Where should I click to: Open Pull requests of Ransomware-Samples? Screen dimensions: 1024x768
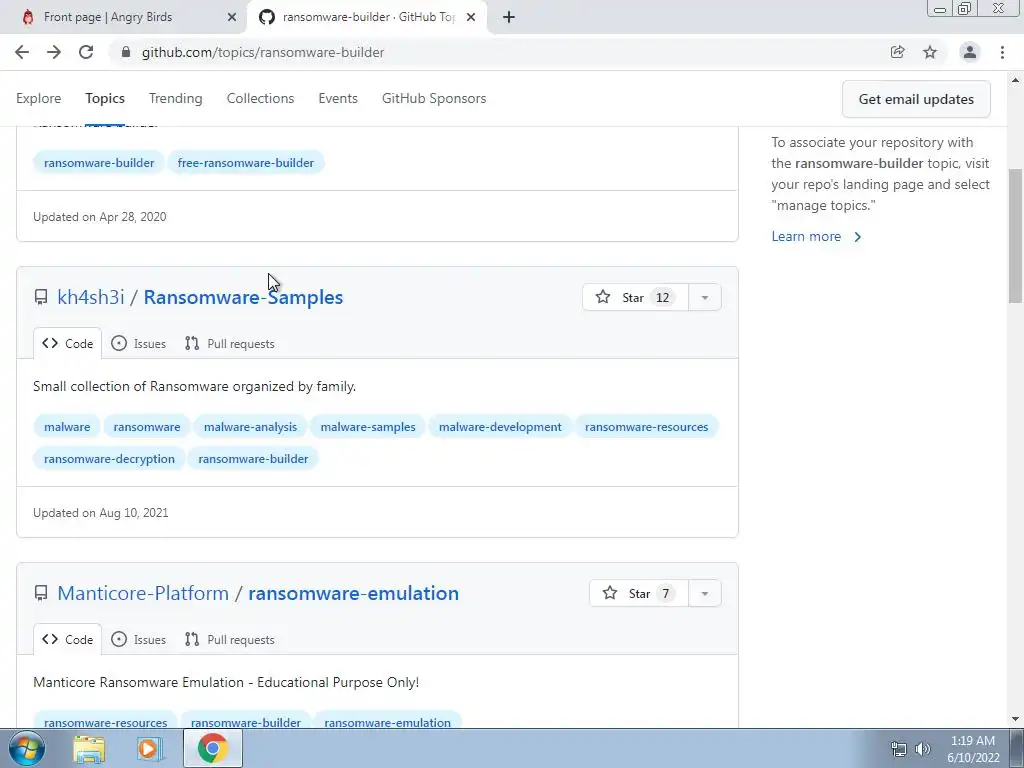pos(230,344)
